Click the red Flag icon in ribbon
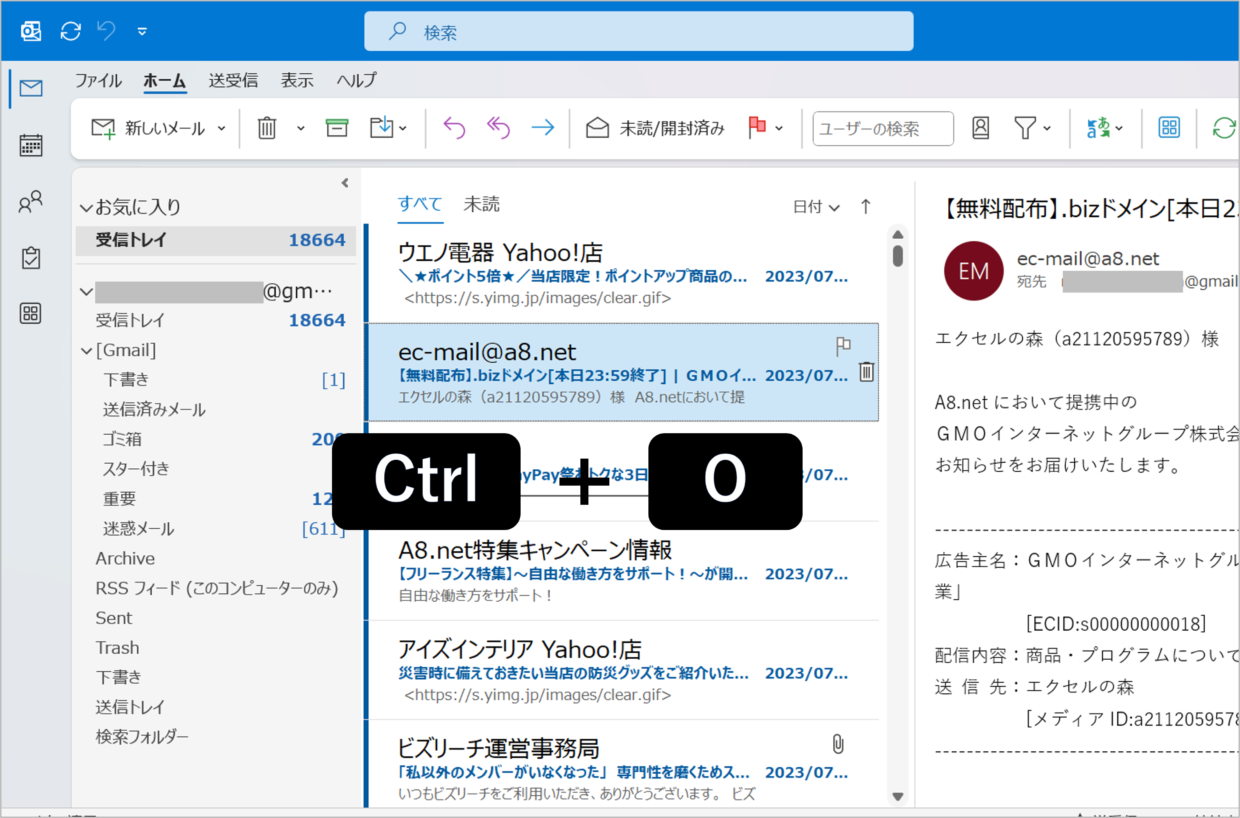 pyautogui.click(x=757, y=128)
